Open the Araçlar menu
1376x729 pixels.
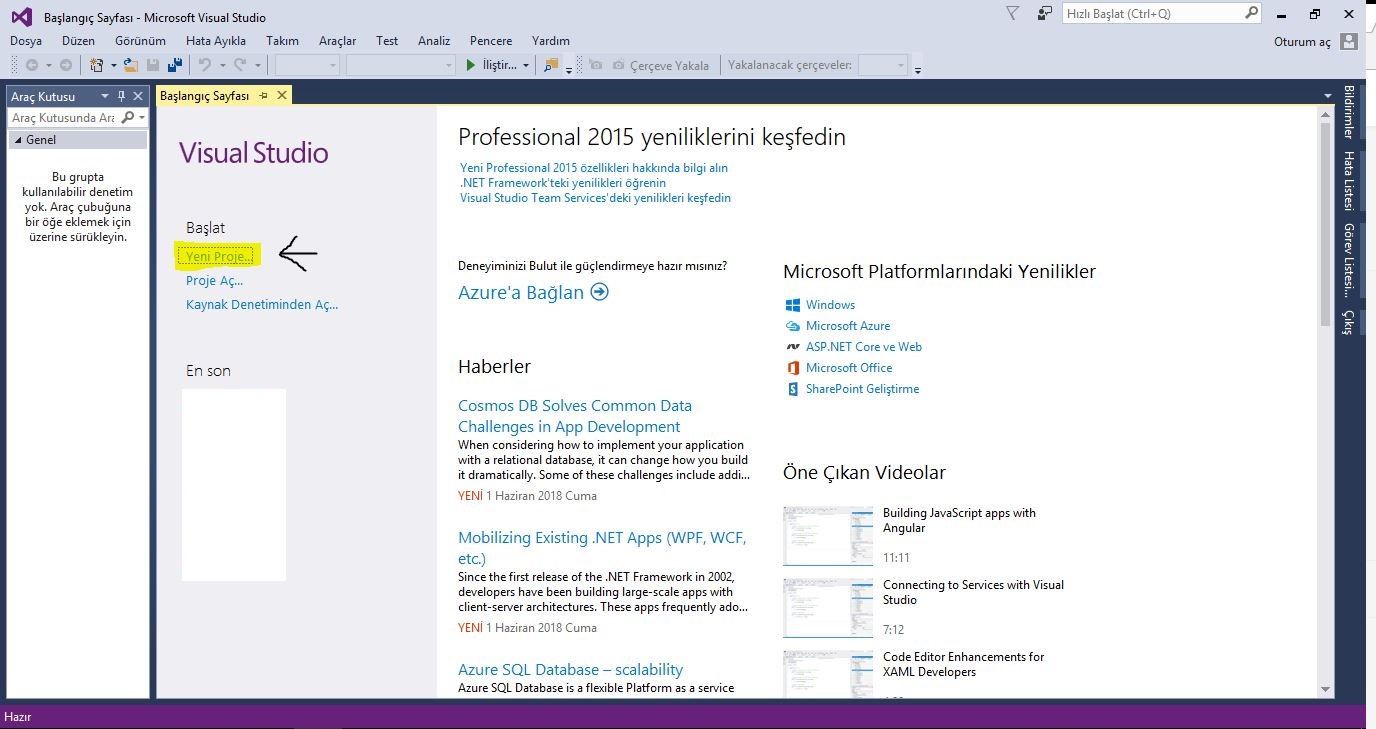[x=338, y=41]
